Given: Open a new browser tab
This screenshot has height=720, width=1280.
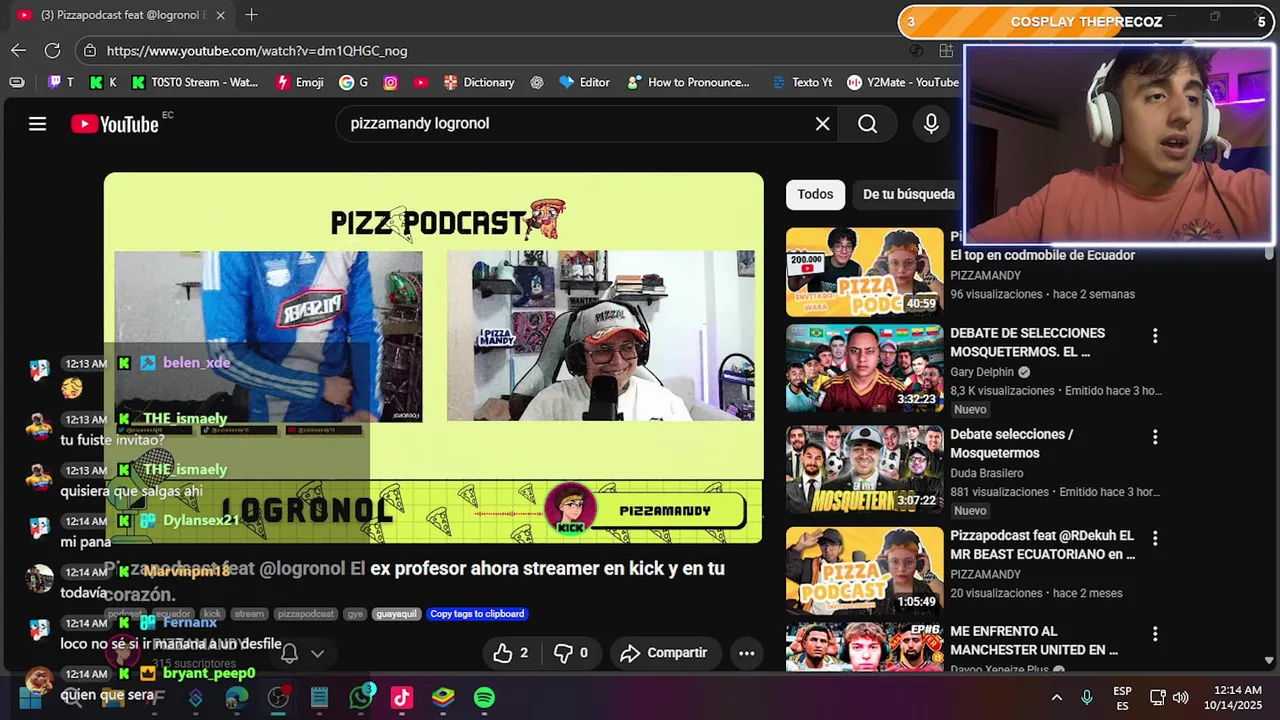Looking at the screenshot, I should tap(251, 15).
